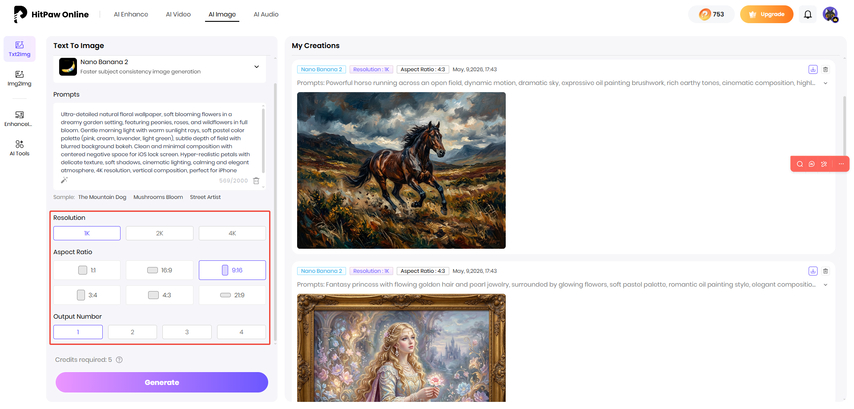Screen dimensions: 854x409
Task: Switch to AI Enhance tab
Action: (131, 15)
